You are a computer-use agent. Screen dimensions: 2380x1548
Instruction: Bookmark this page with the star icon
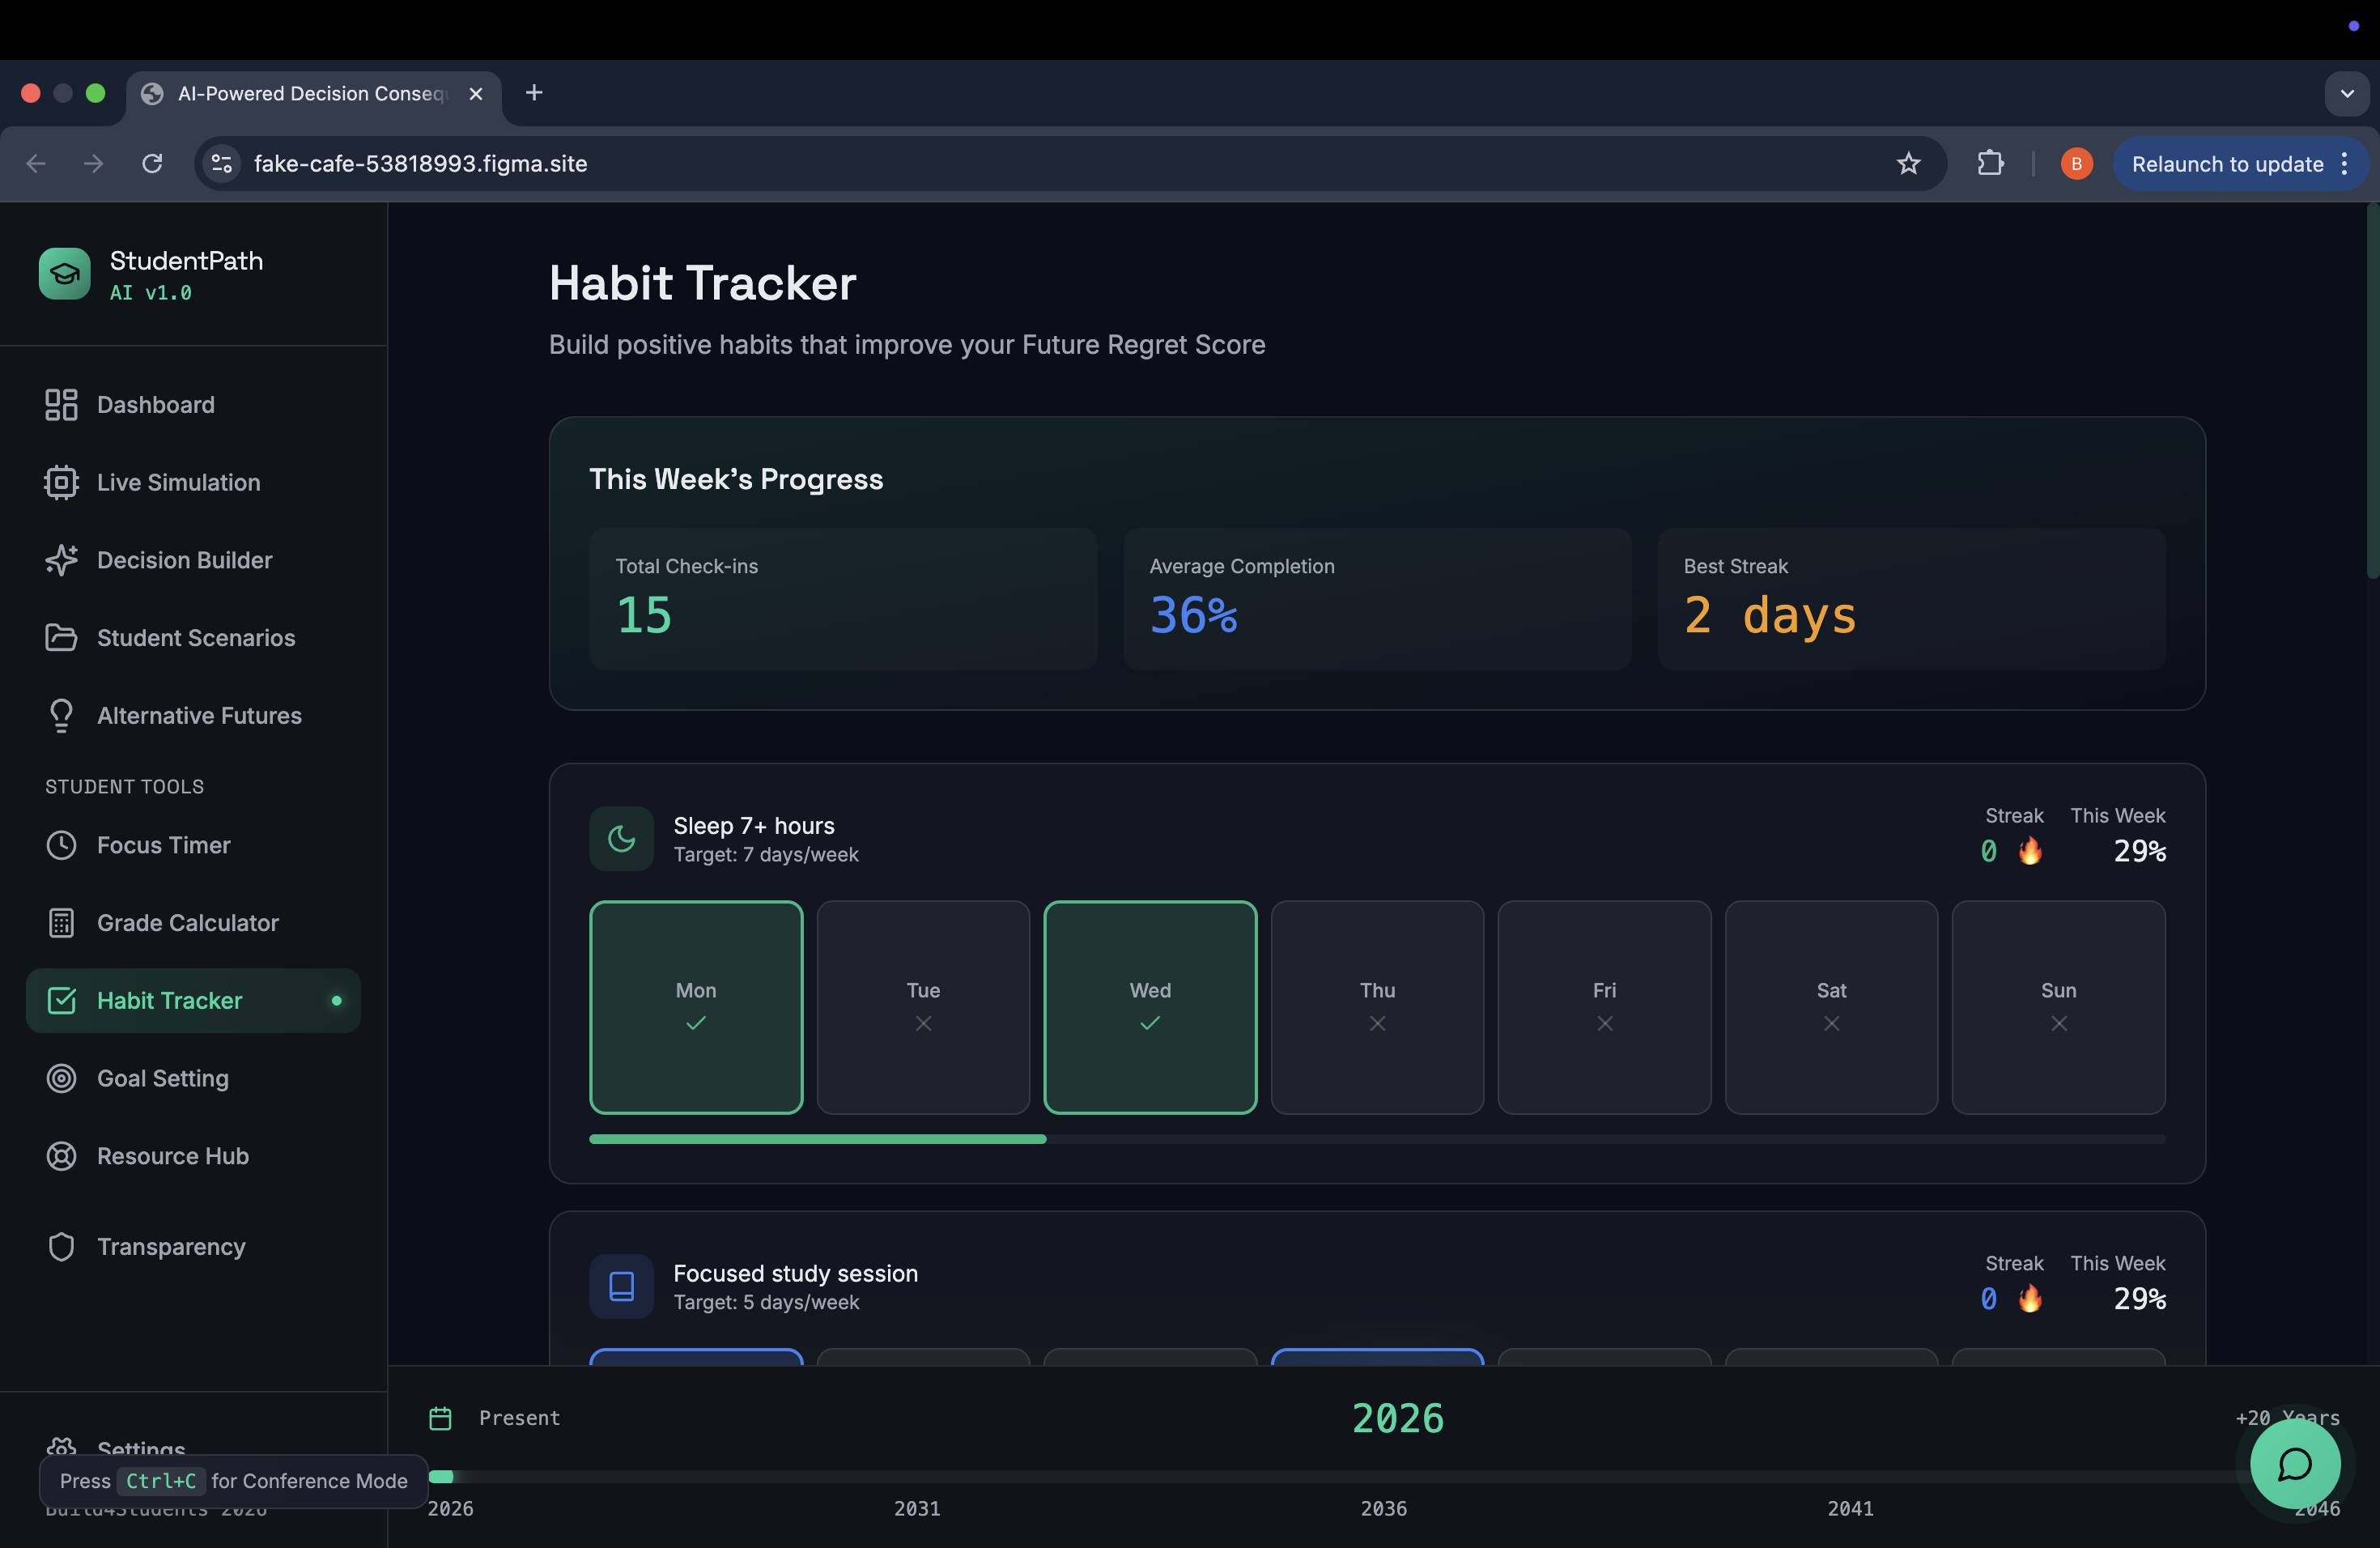click(x=1908, y=163)
